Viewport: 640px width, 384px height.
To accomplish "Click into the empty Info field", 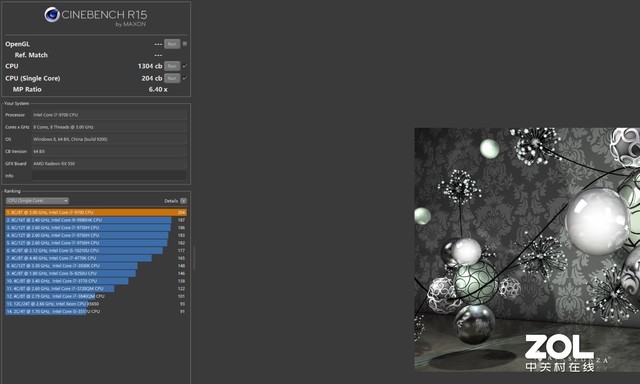I will point(109,176).
